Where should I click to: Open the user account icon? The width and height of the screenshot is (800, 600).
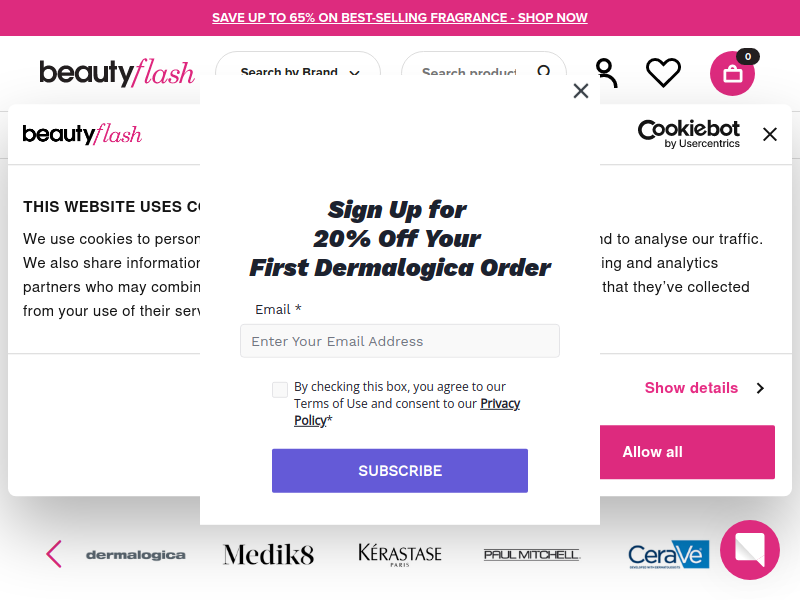[606, 73]
